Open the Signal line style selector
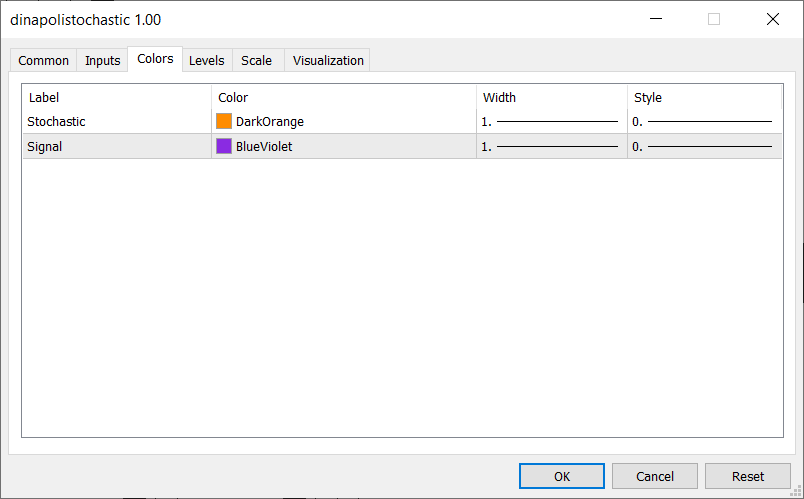804x499 pixels. pyautogui.click(x=705, y=146)
